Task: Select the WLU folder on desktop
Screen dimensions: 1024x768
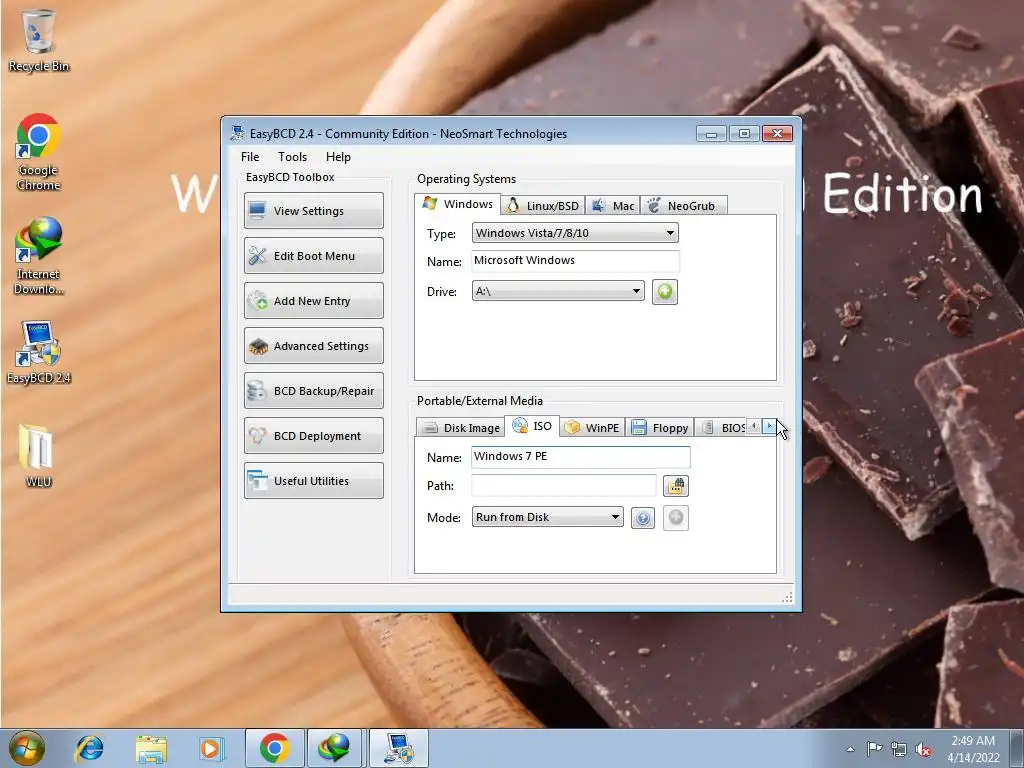Action: (x=39, y=456)
